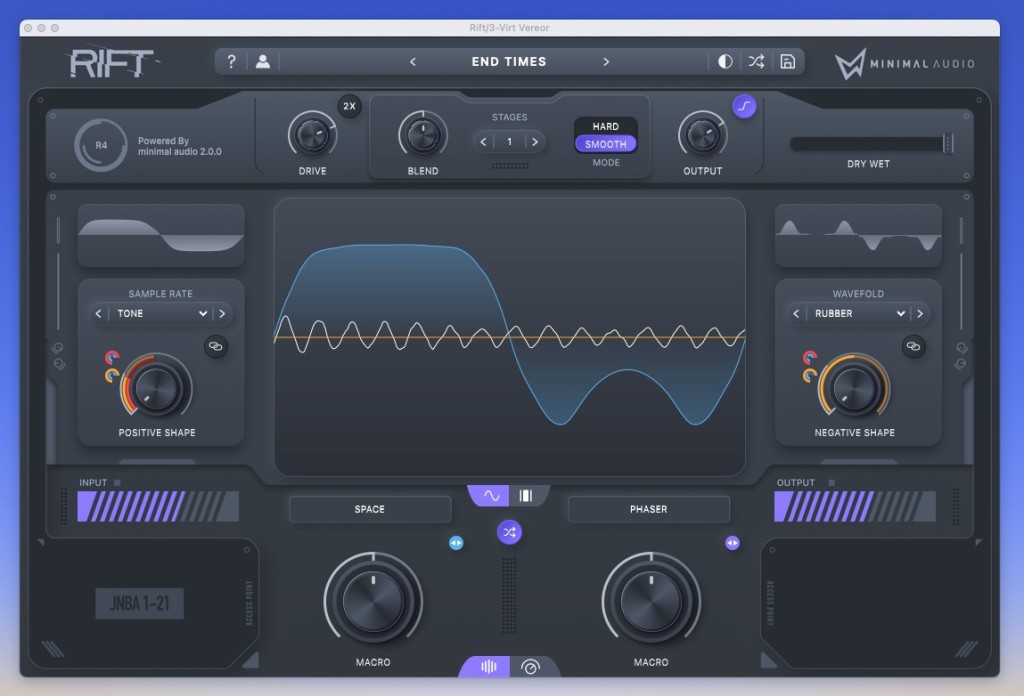Select the HARD mode option
Screen dimensions: 1024x696
pyautogui.click(x=605, y=126)
